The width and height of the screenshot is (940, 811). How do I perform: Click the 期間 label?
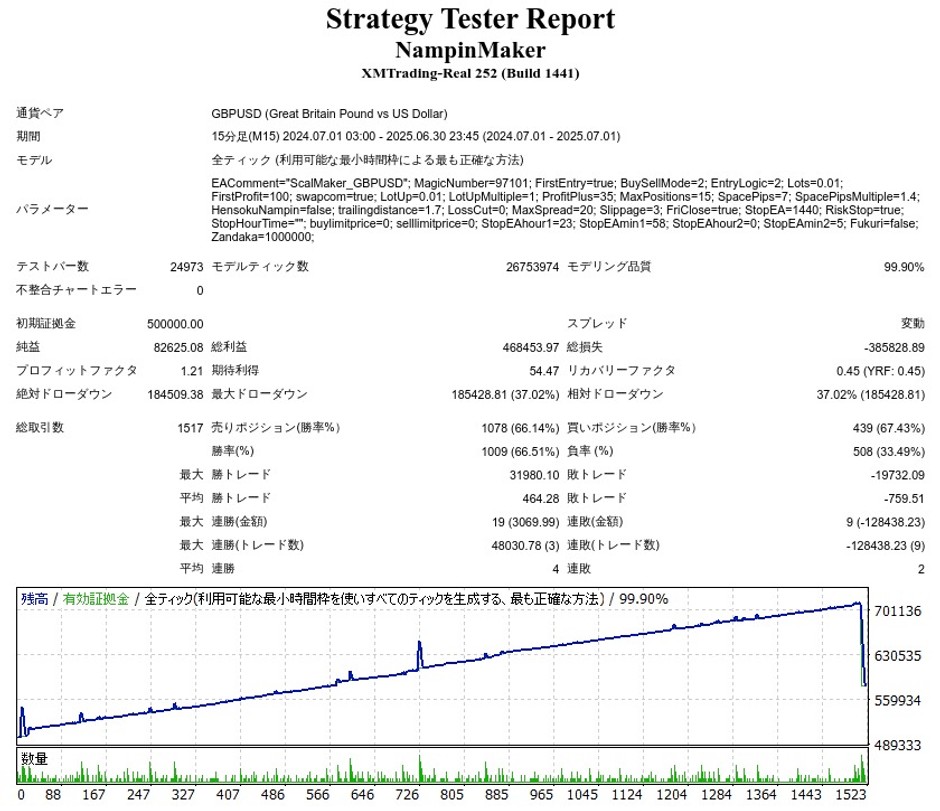coord(28,136)
